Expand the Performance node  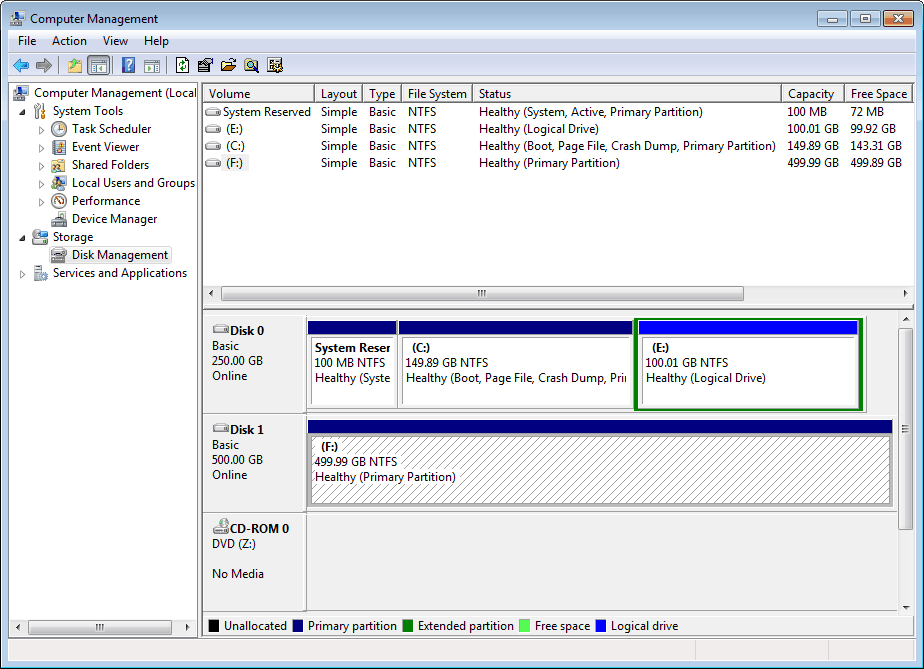pos(41,202)
